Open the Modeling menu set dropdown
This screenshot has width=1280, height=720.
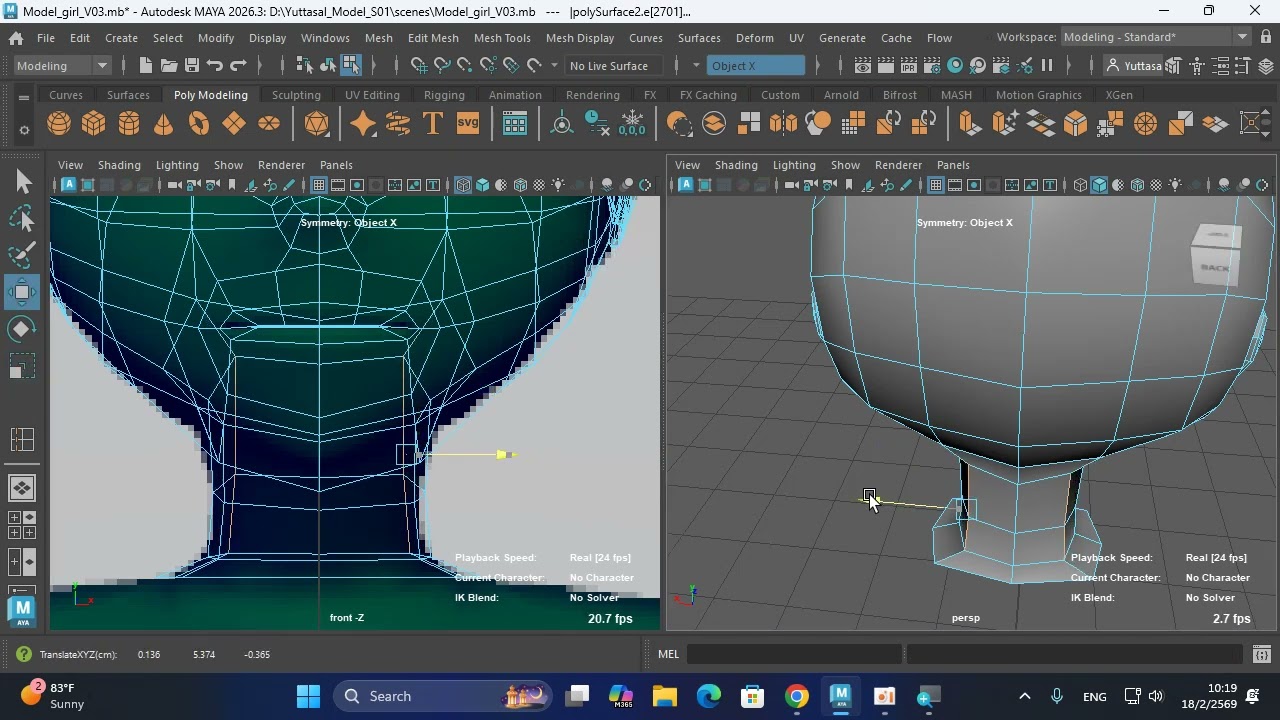point(62,66)
